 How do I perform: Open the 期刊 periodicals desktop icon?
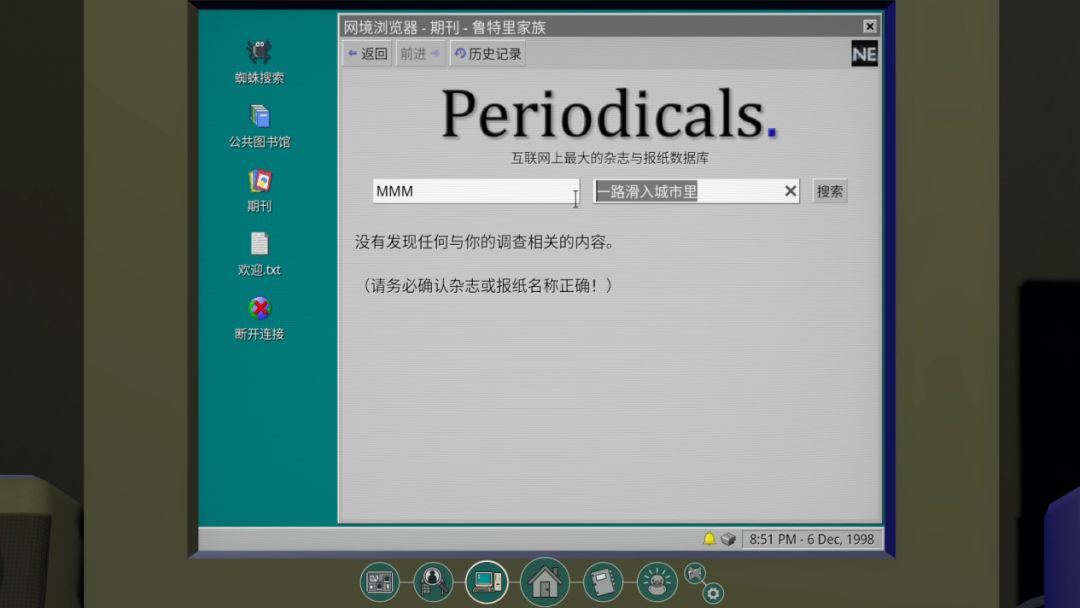259,191
